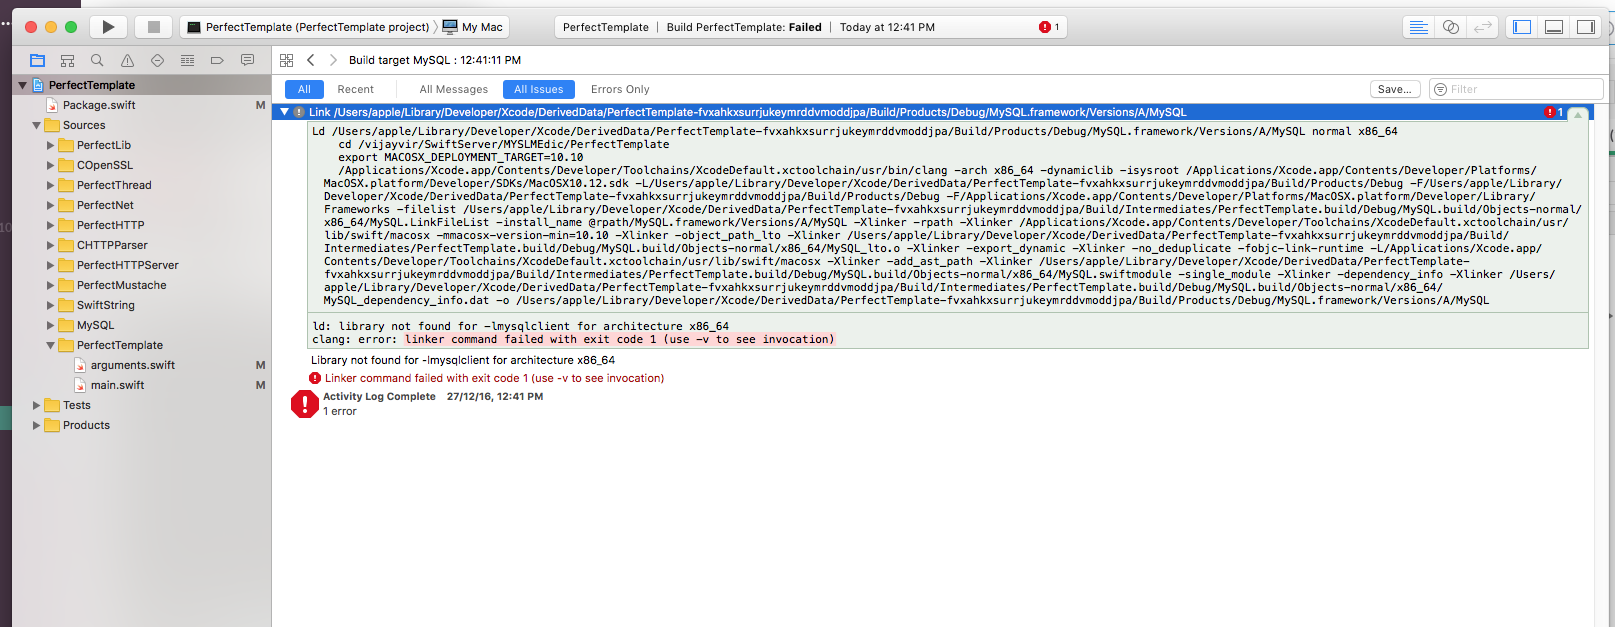This screenshot has width=1615, height=627.
Task: Open the Debug navigator icon
Action: 187,61
